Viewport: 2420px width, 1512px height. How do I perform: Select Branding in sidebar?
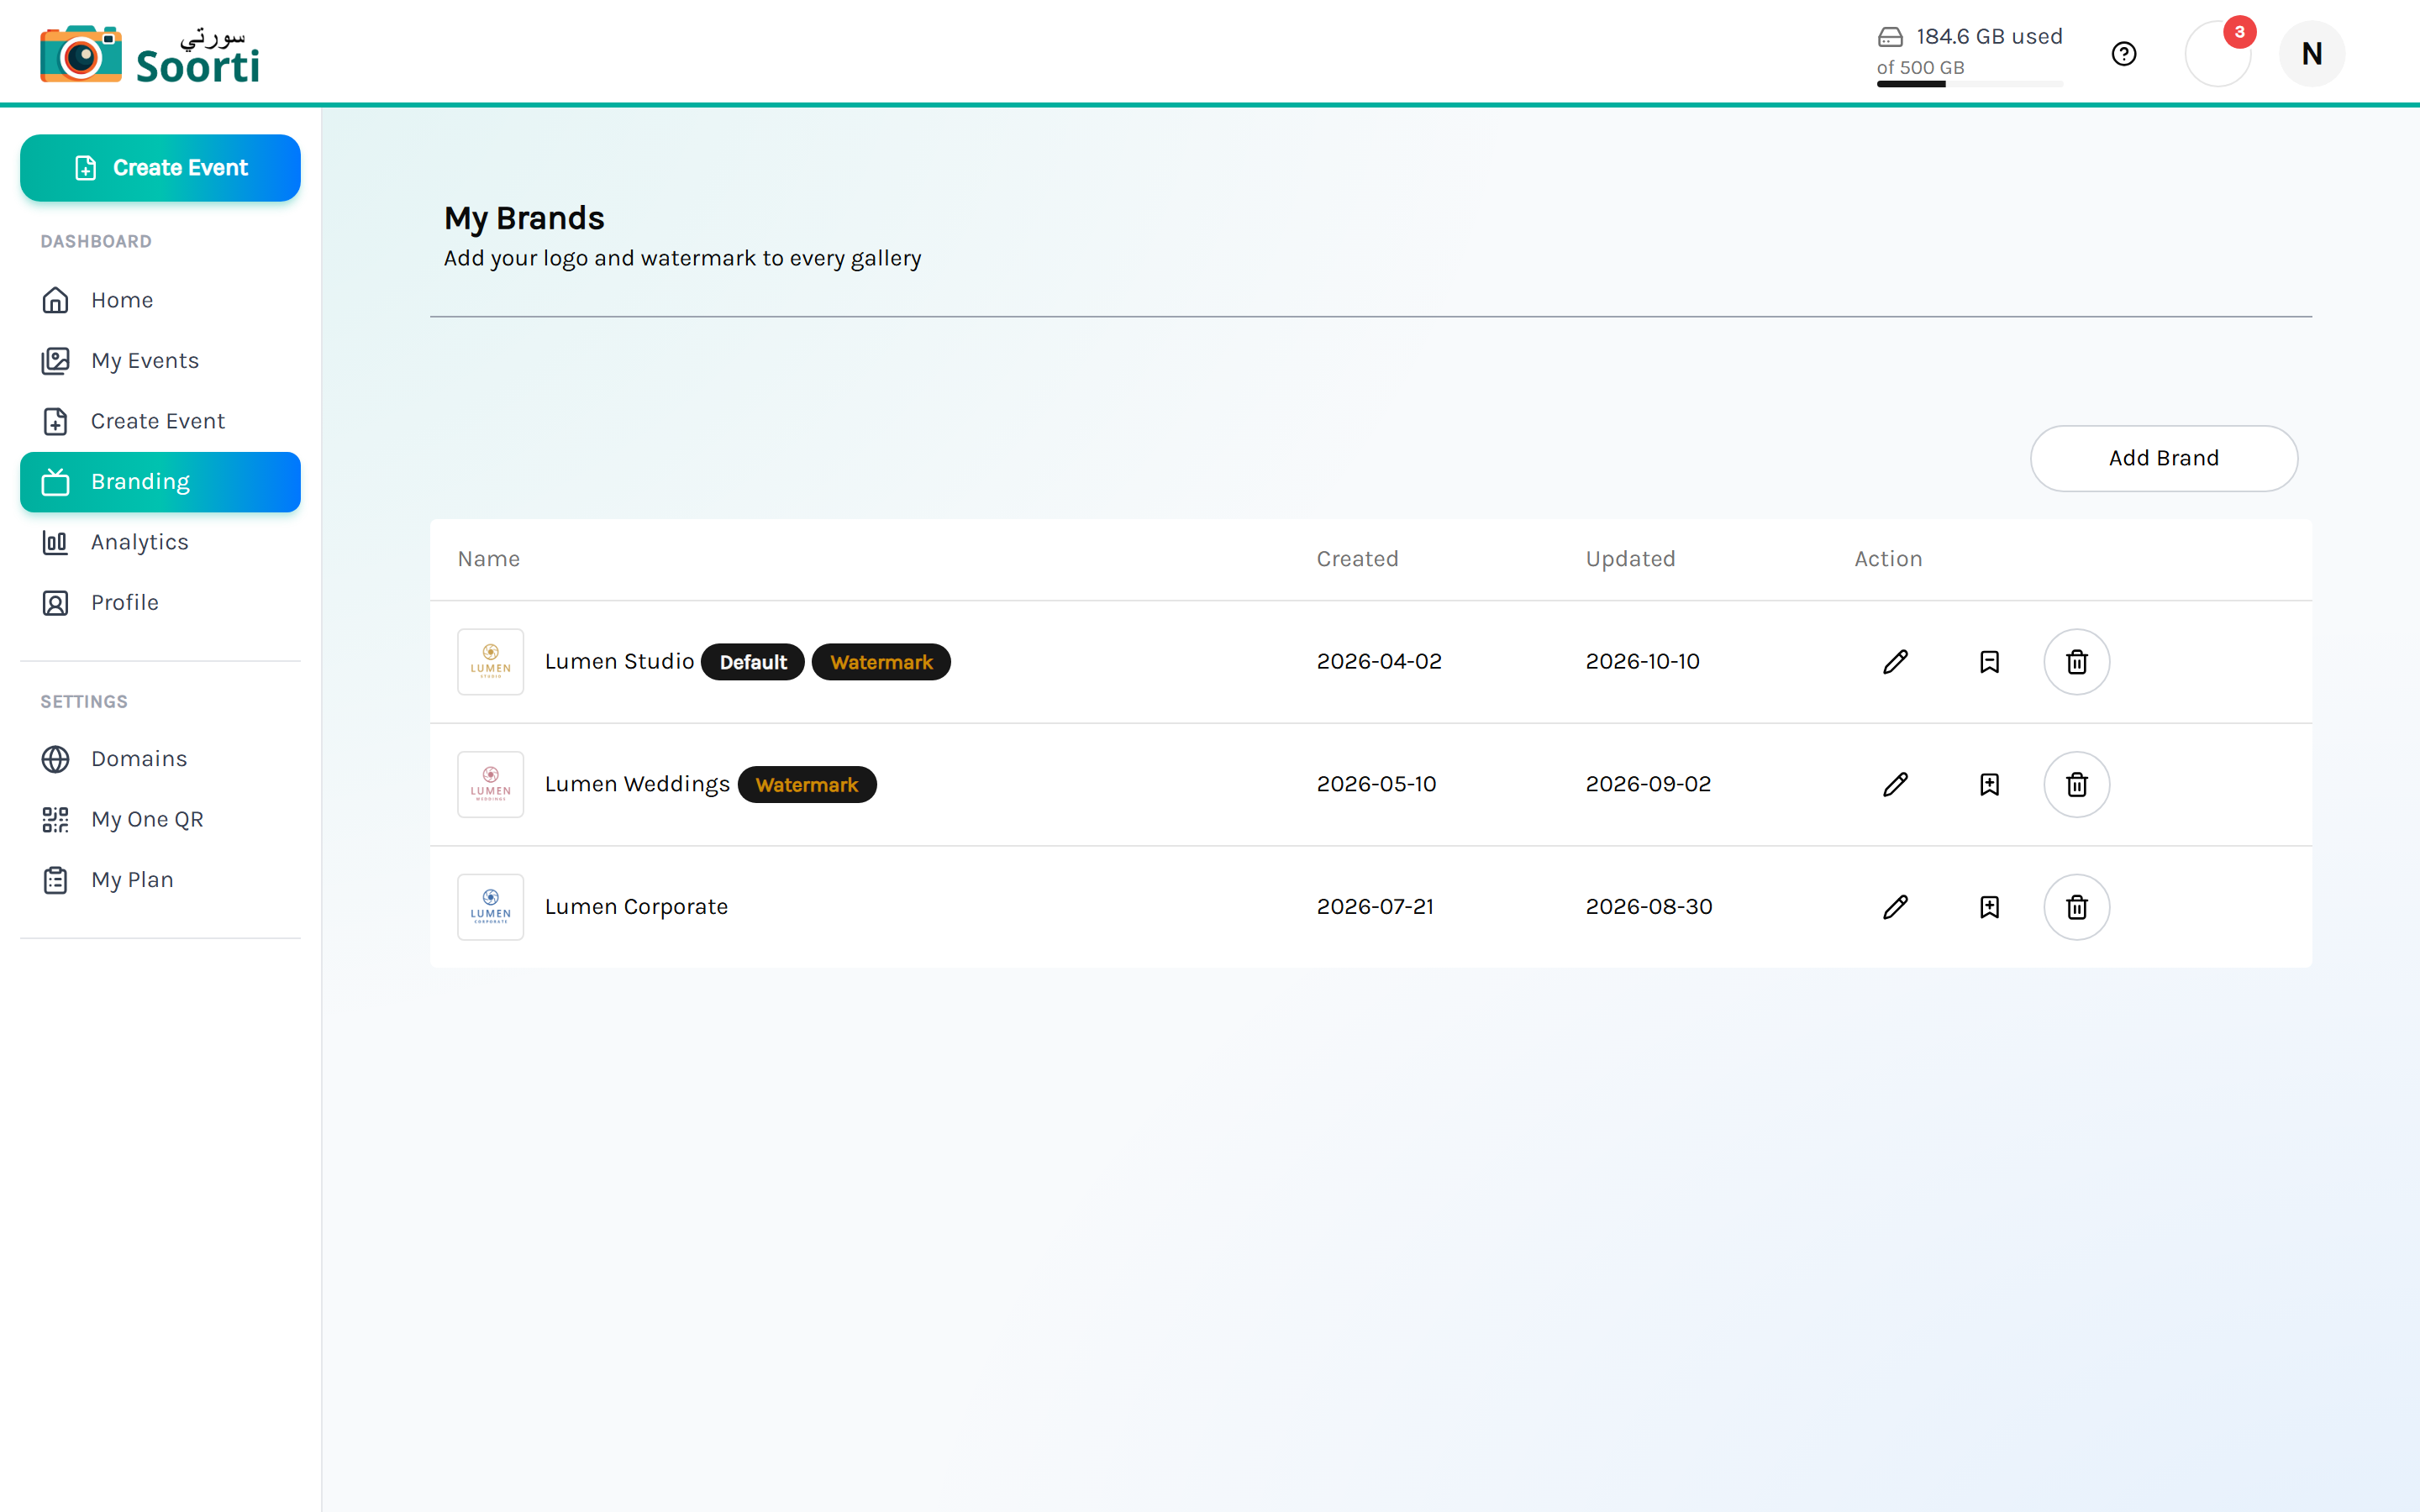click(x=160, y=482)
